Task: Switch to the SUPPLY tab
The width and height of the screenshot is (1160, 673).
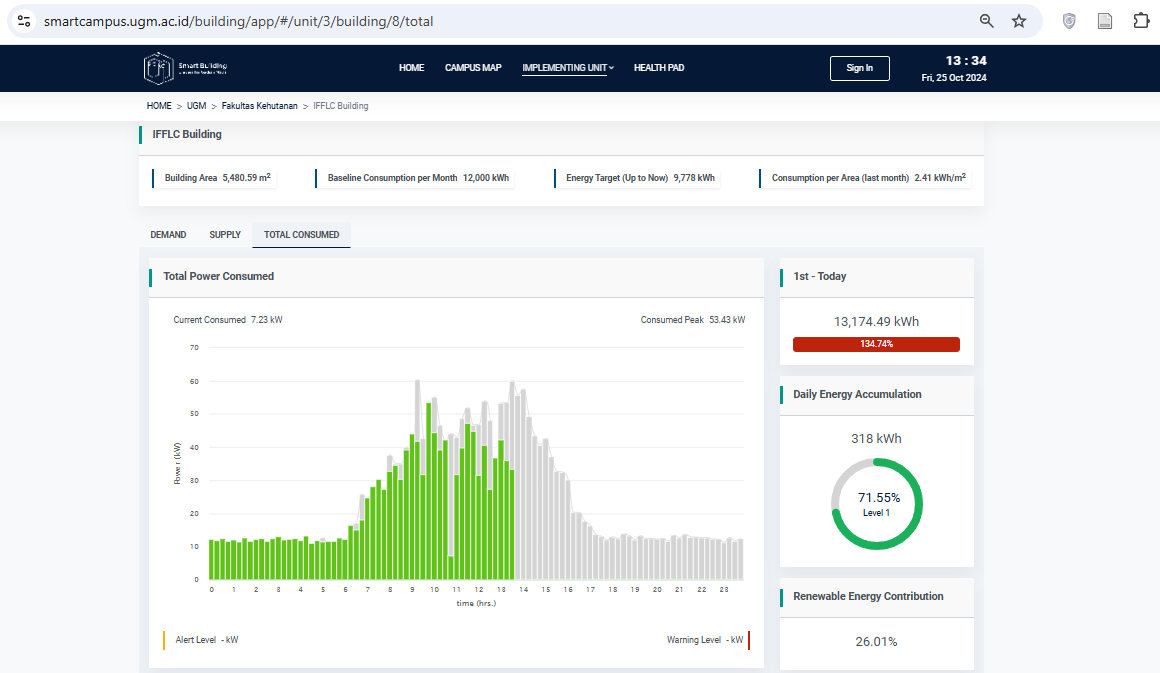Action: pos(225,234)
